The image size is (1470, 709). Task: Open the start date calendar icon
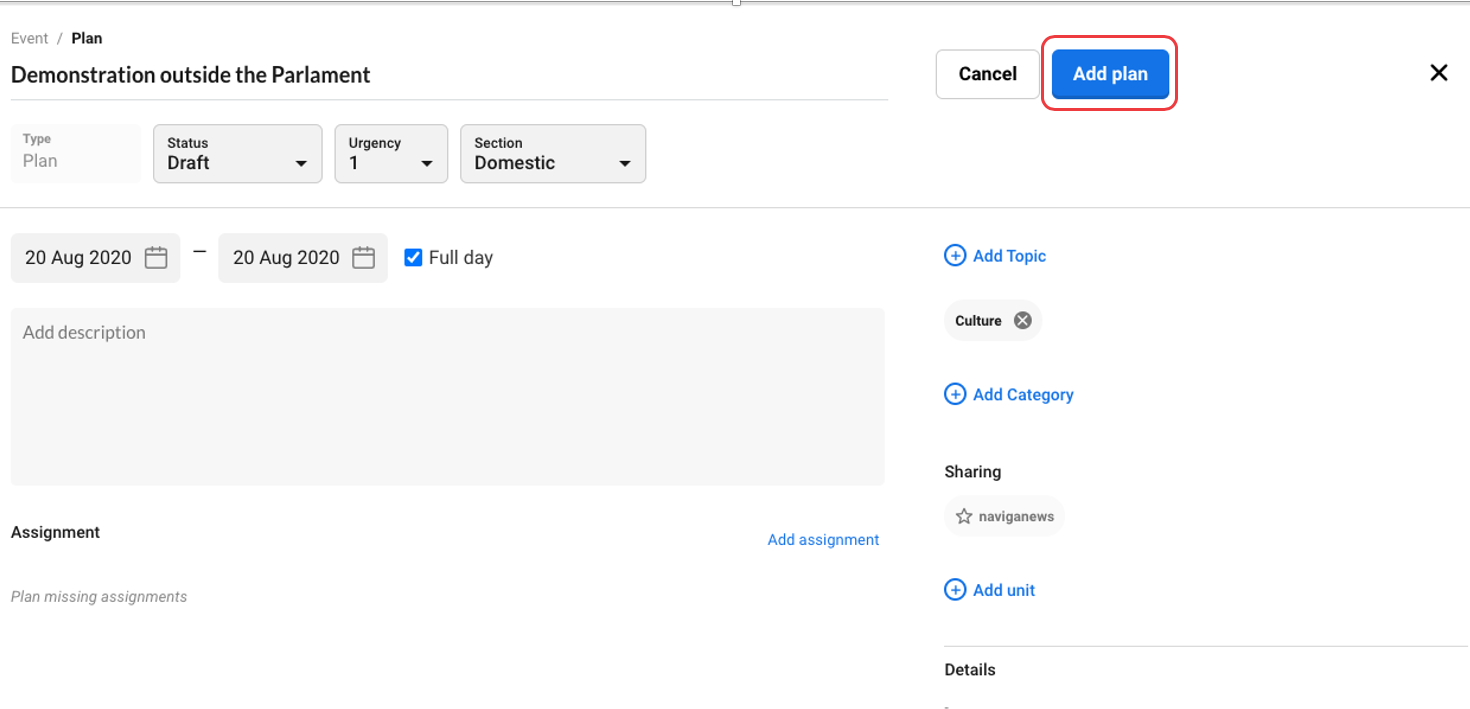(x=156, y=258)
